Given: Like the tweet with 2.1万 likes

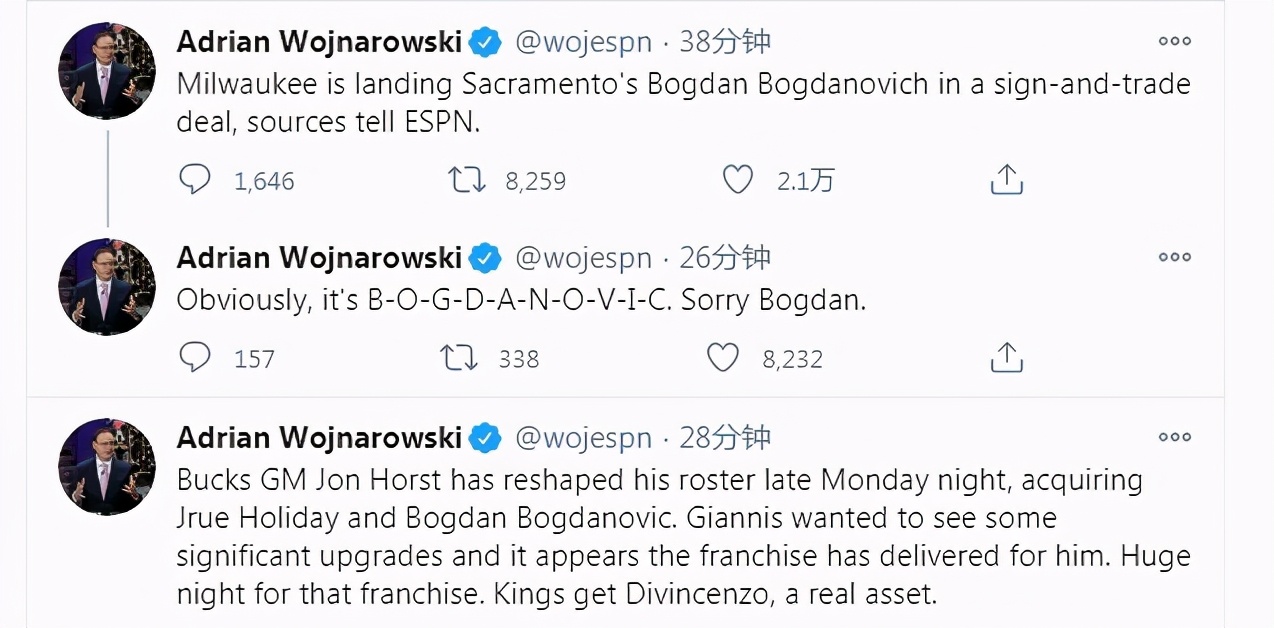Looking at the screenshot, I should [x=737, y=180].
